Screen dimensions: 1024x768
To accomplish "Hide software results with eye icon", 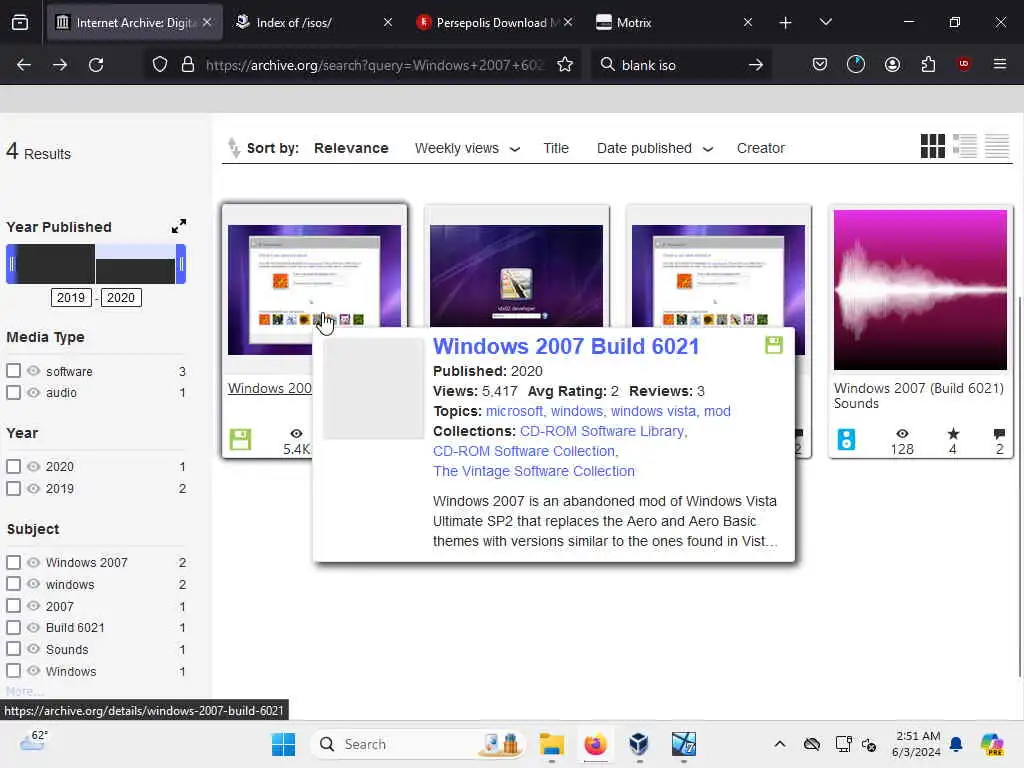I will tap(33, 370).
